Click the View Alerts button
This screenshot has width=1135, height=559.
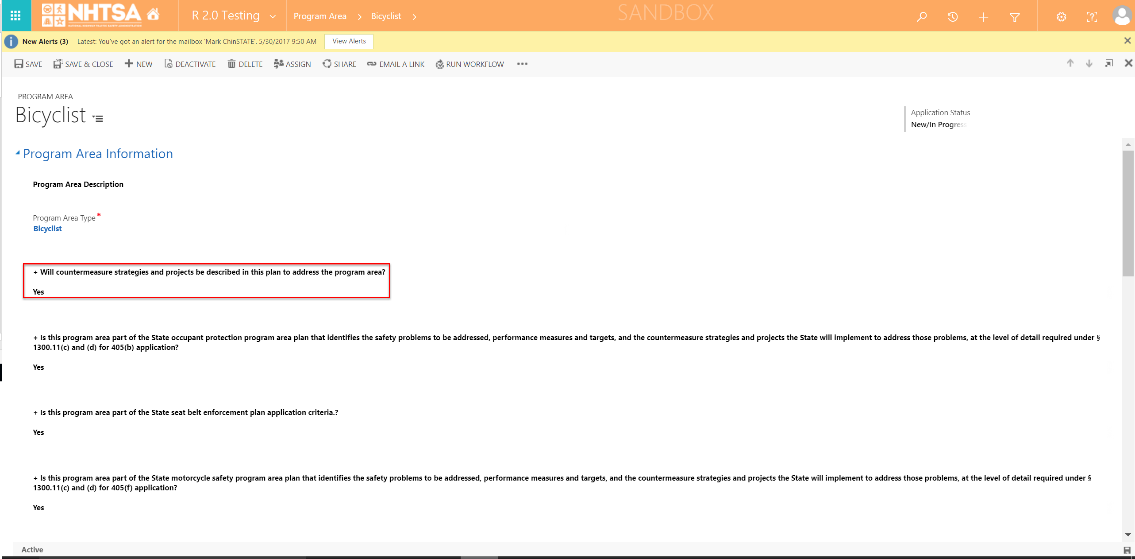[x=349, y=41]
